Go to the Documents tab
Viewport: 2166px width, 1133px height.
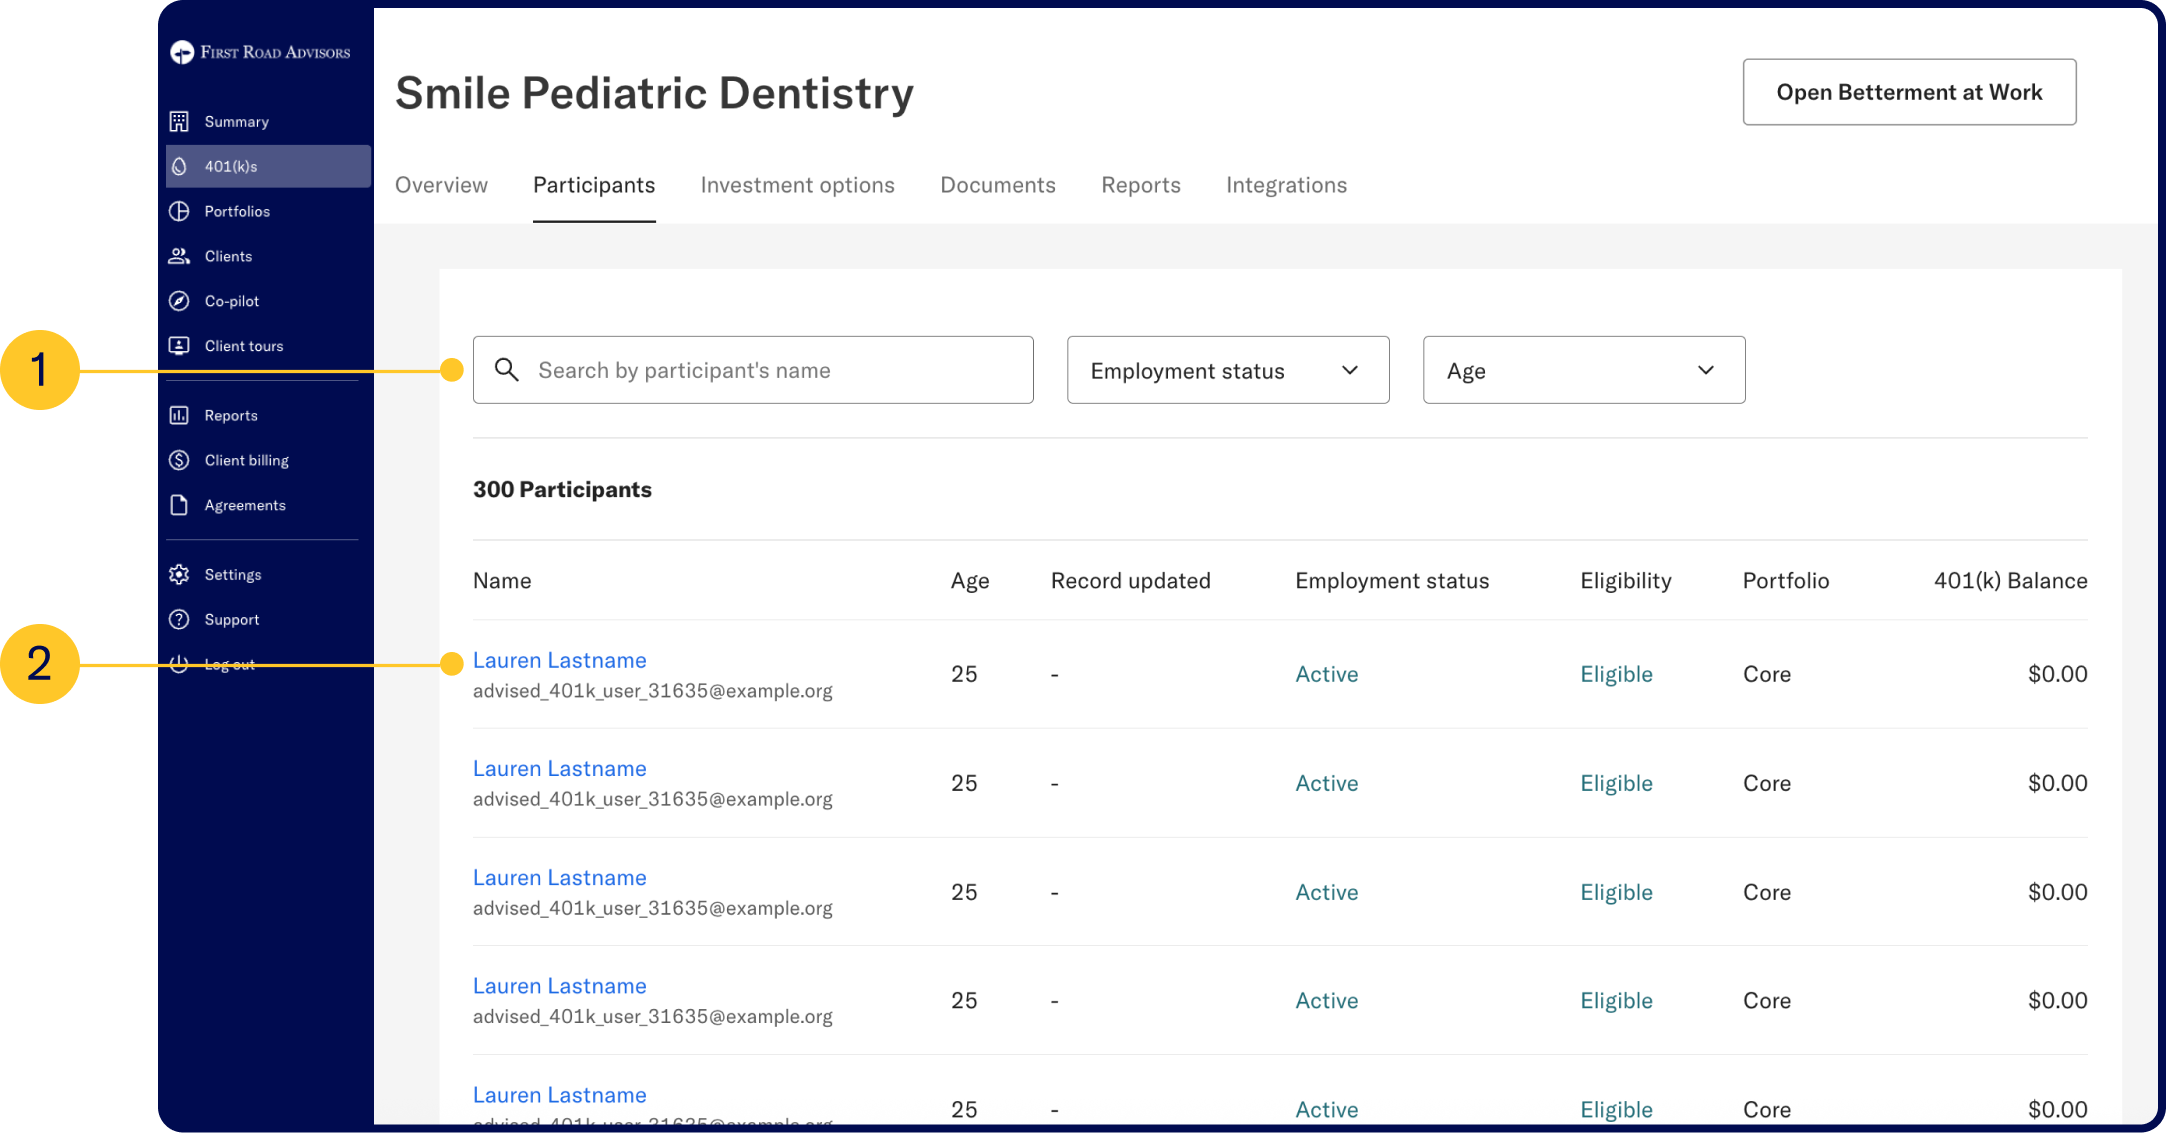pos(997,185)
